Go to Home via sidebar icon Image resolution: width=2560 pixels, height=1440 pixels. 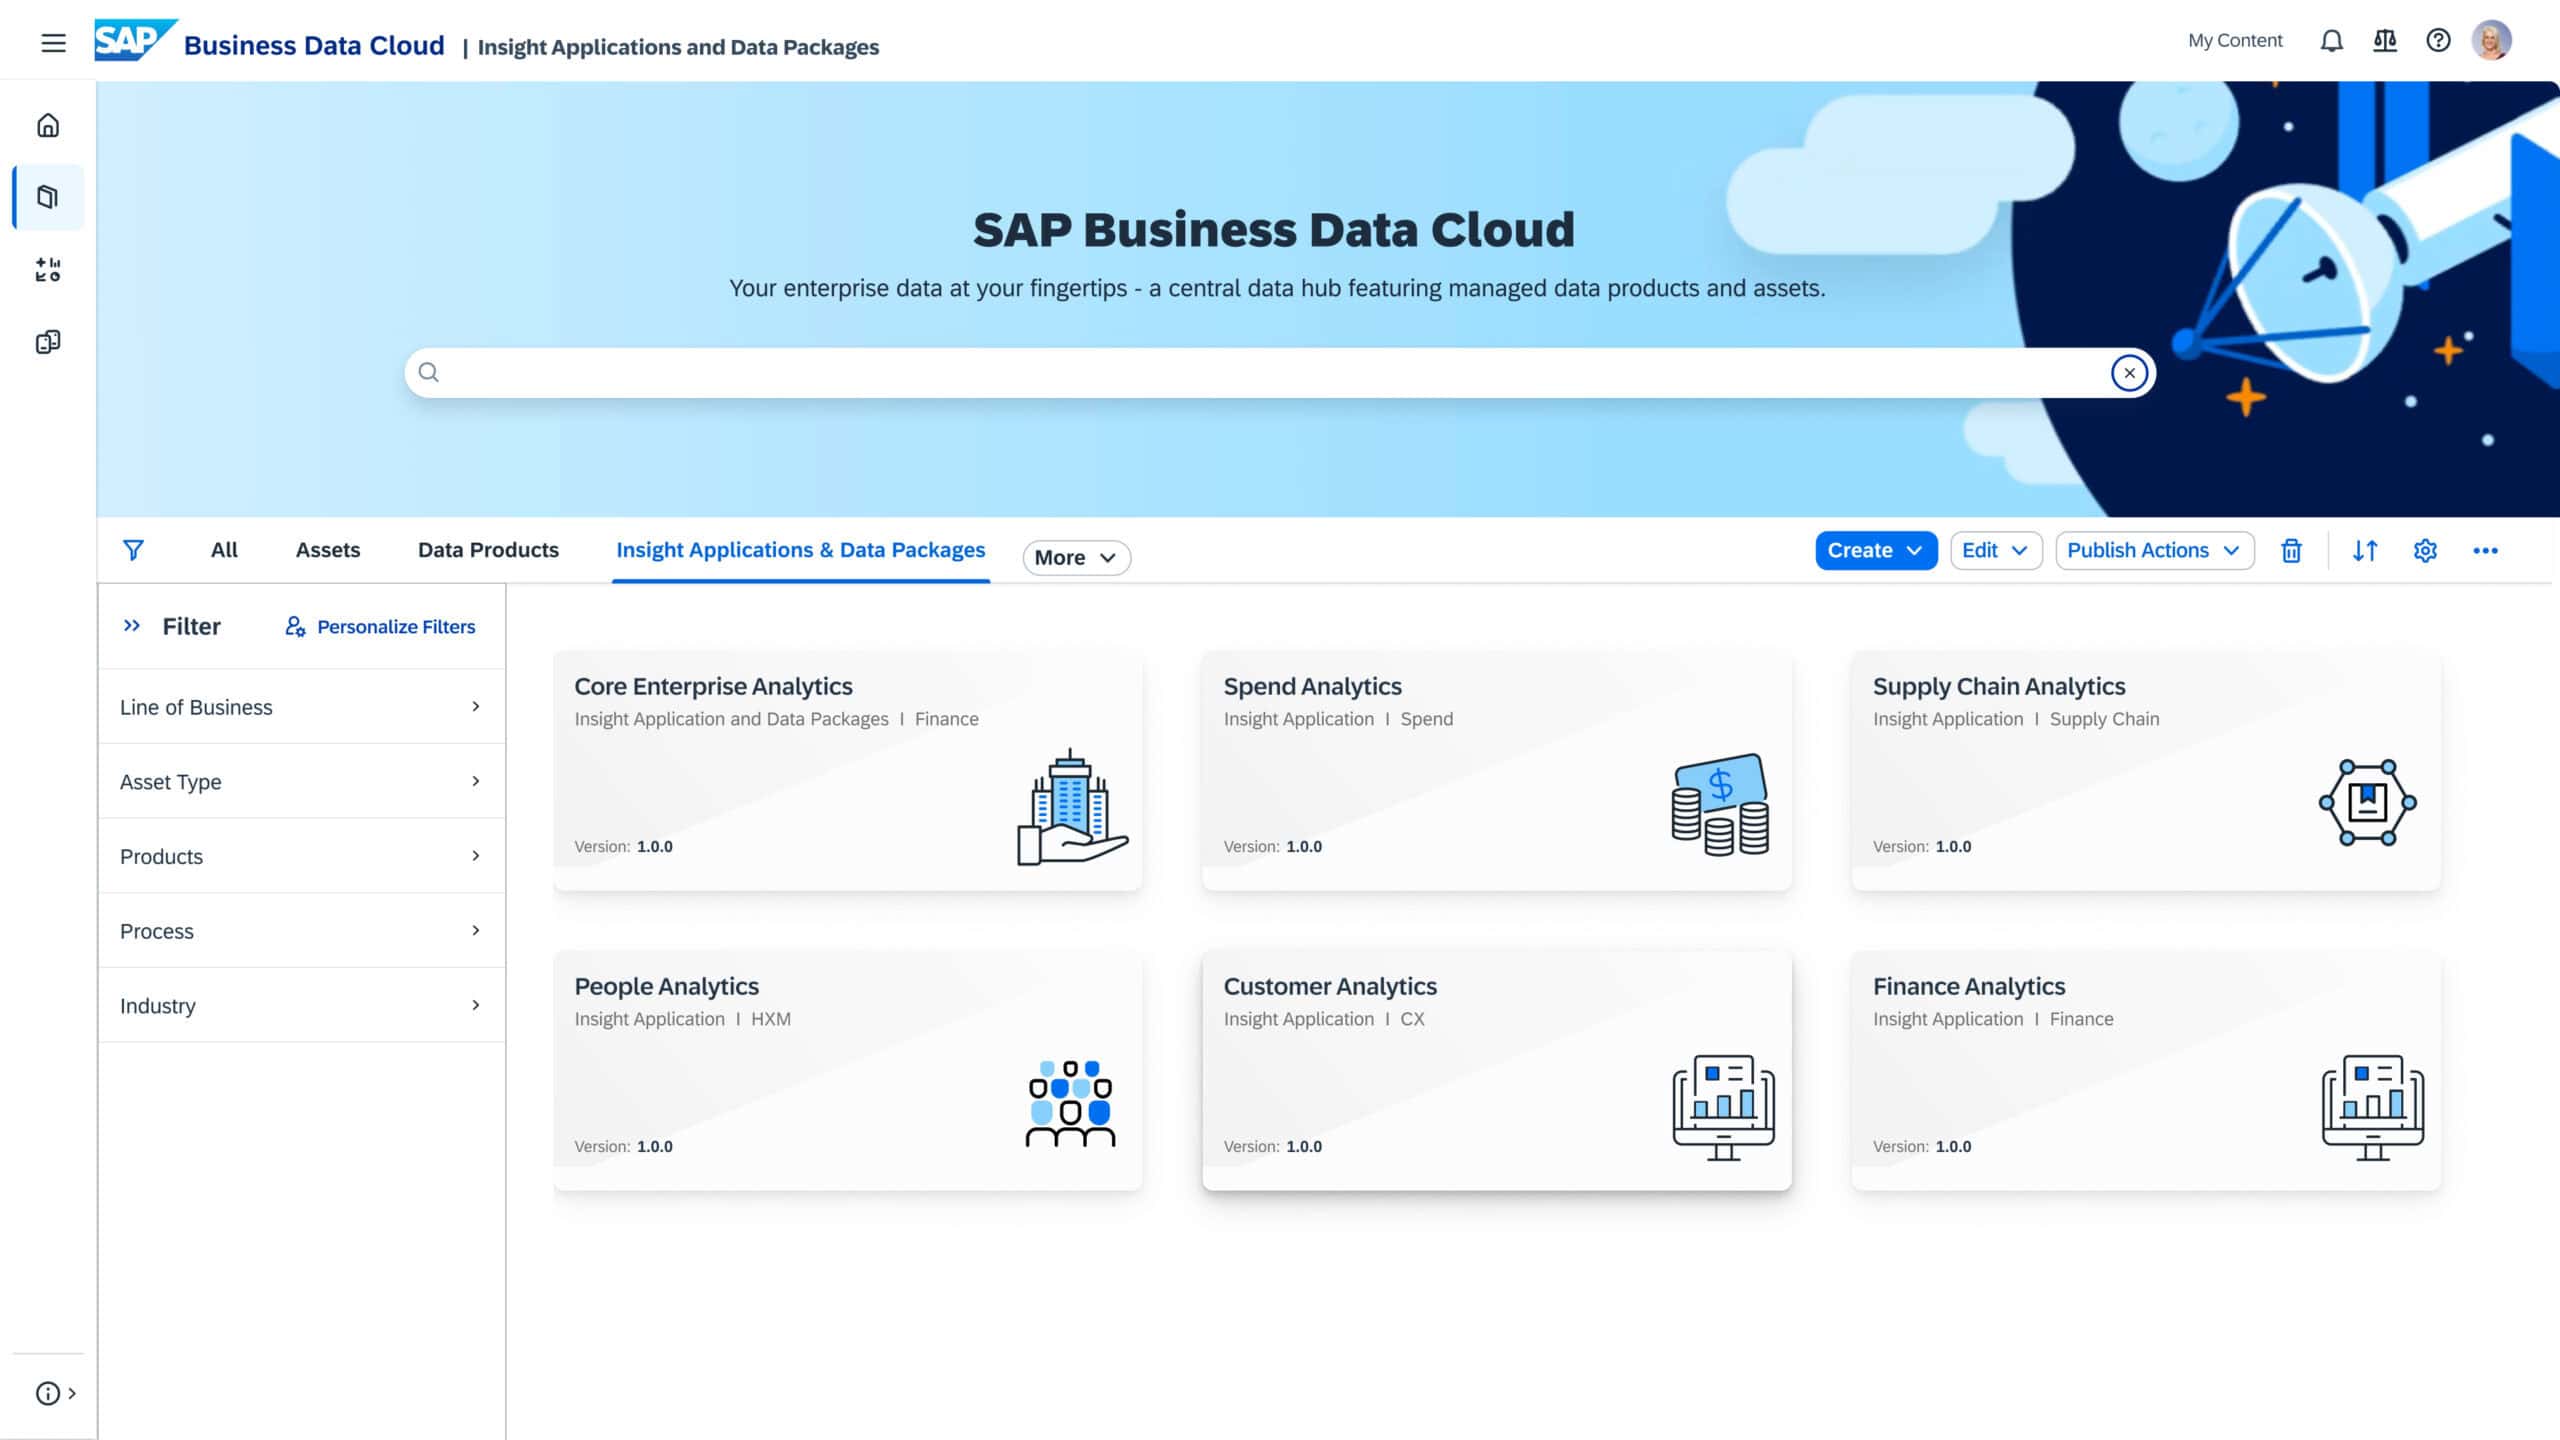47,125
